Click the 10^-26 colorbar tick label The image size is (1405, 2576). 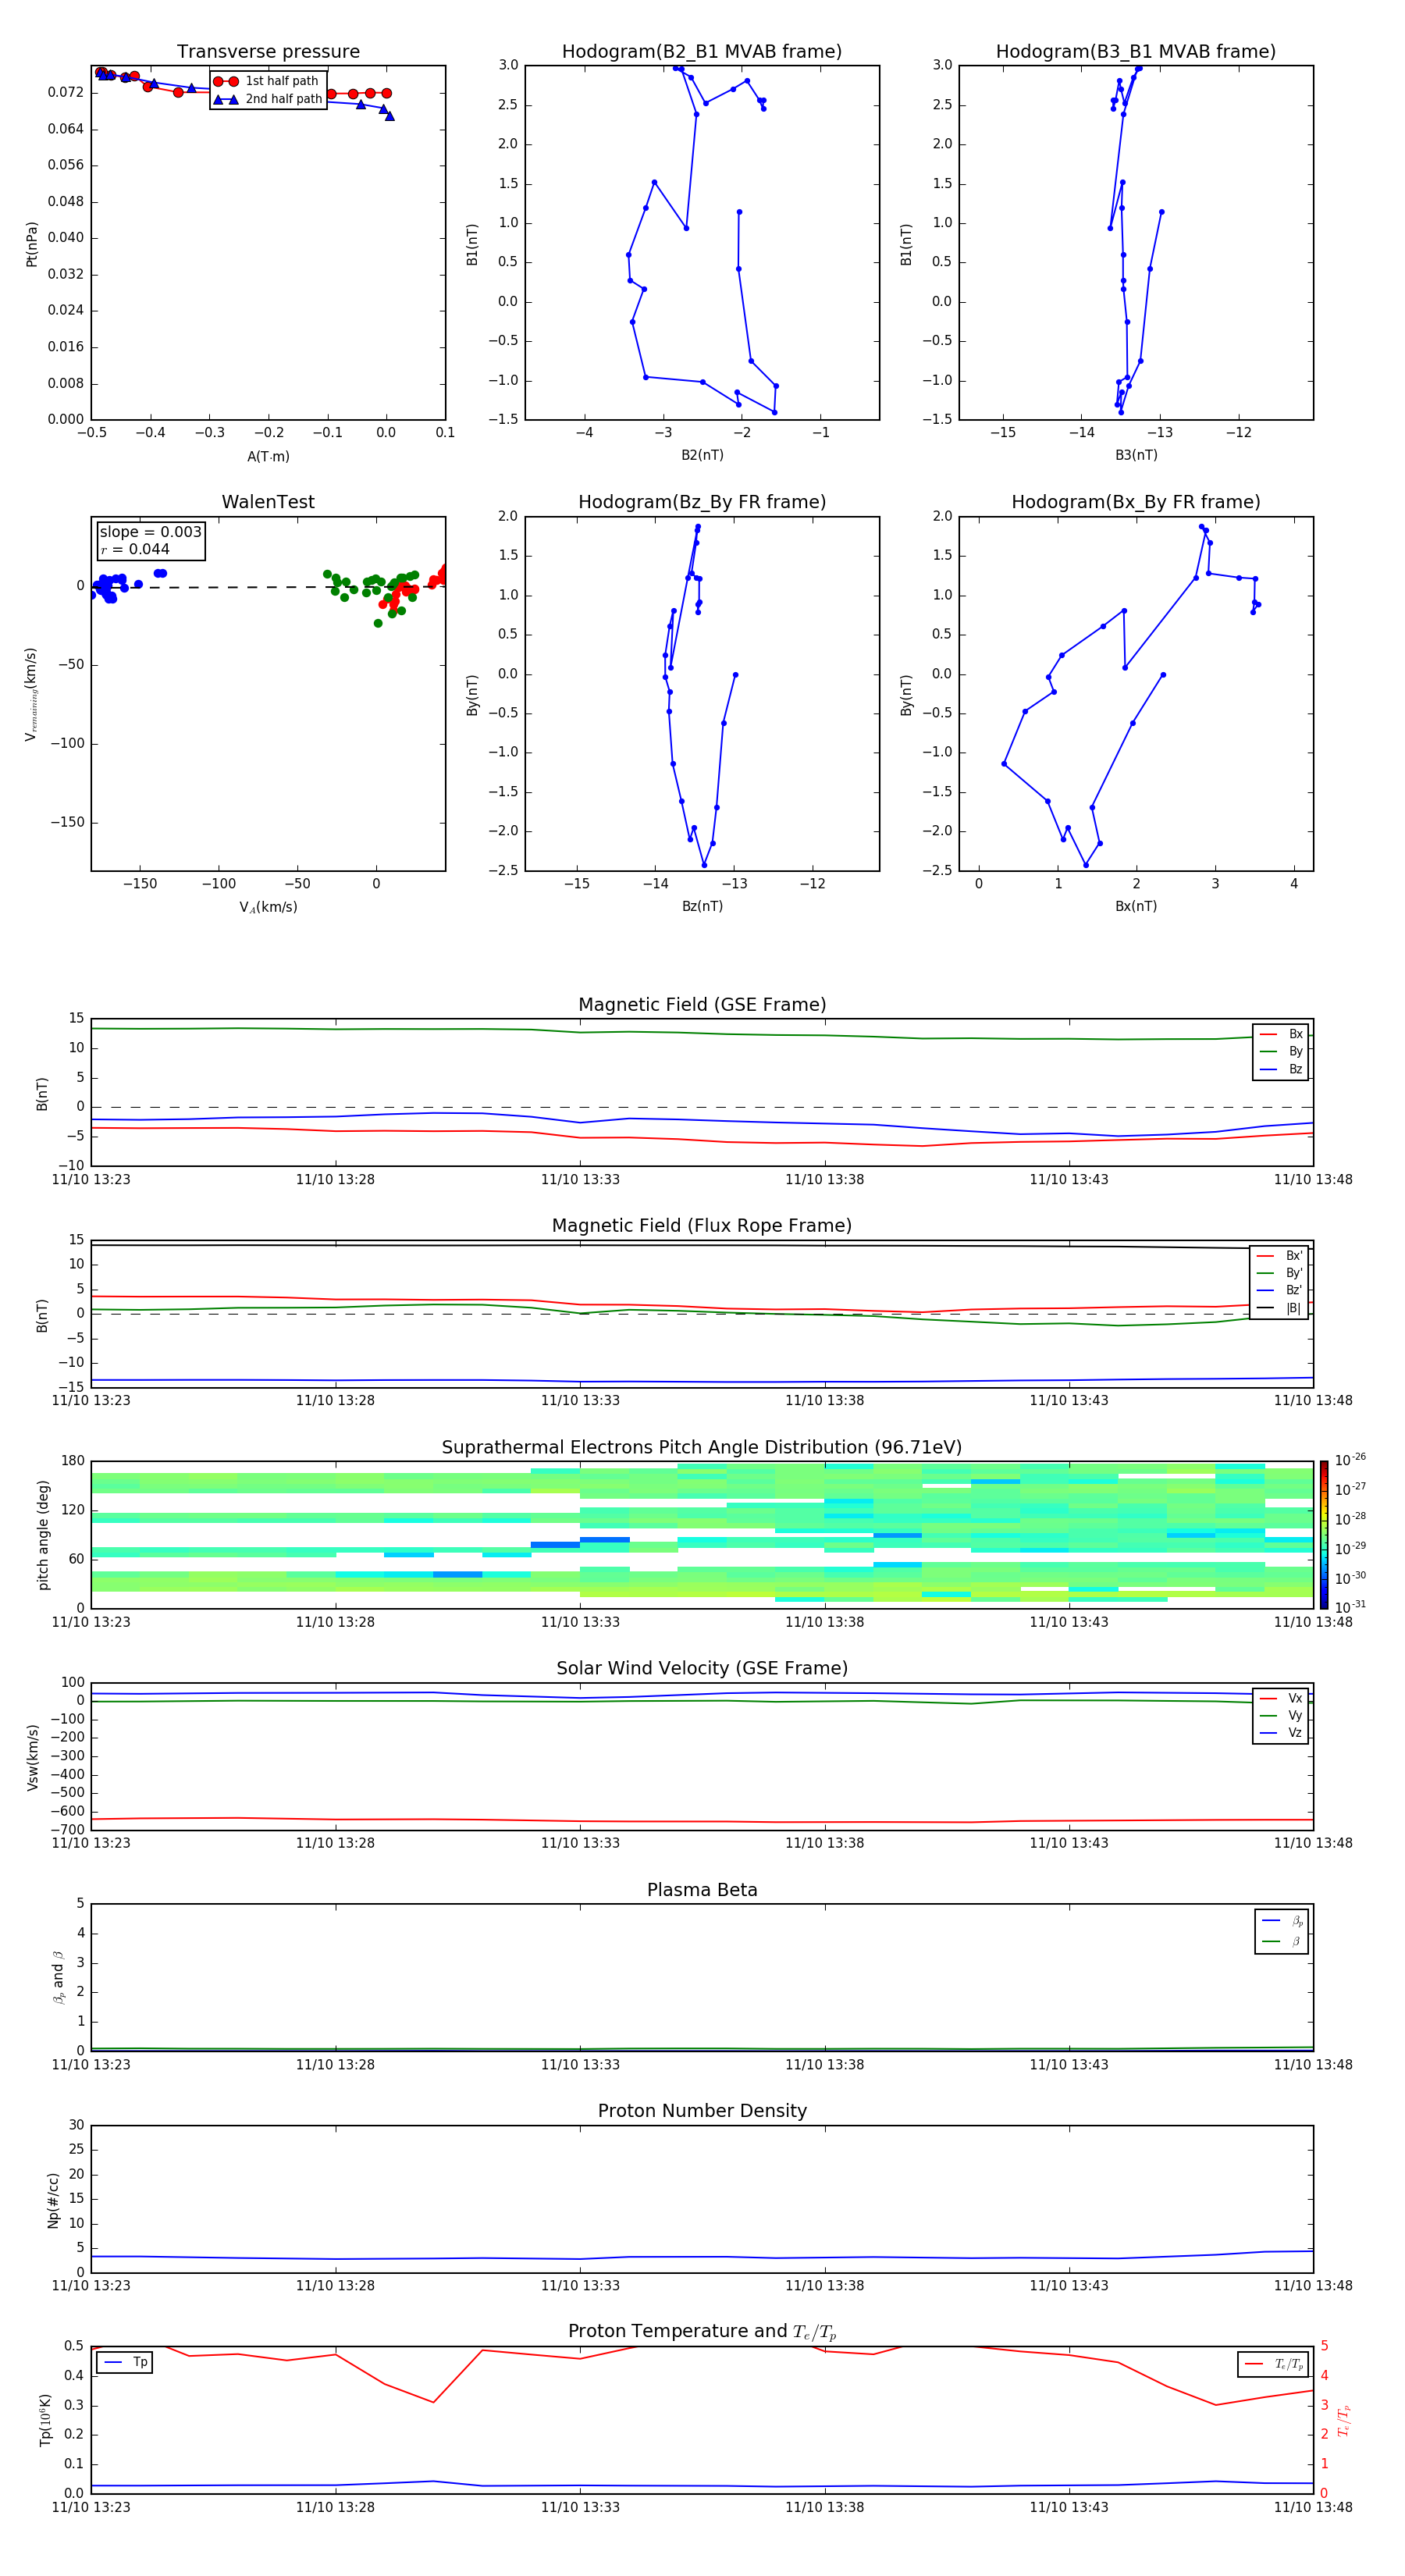pyautogui.click(x=1350, y=1460)
